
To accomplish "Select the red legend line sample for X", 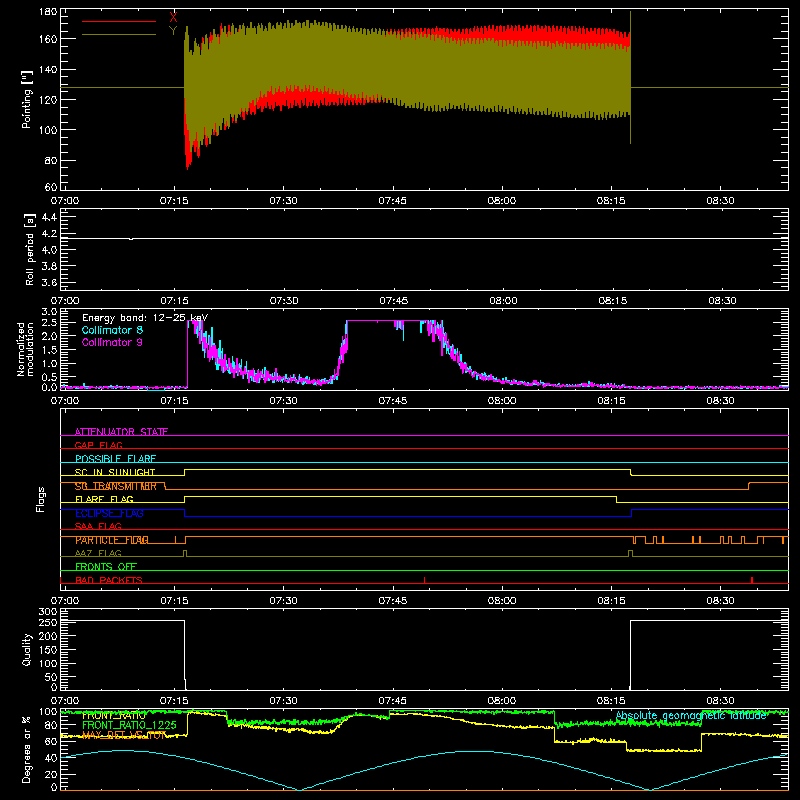I will click(119, 21).
